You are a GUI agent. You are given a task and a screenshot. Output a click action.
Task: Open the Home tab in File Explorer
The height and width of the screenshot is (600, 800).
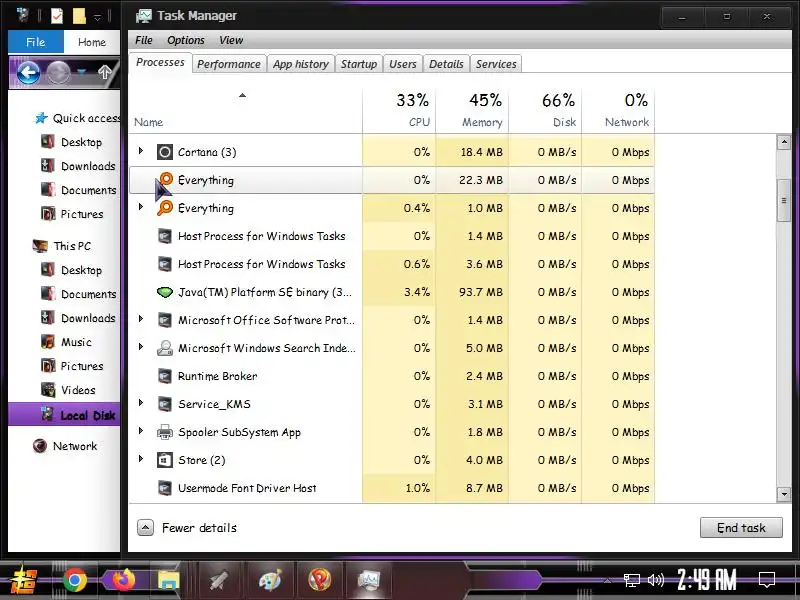pyautogui.click(x=92, y=42)
